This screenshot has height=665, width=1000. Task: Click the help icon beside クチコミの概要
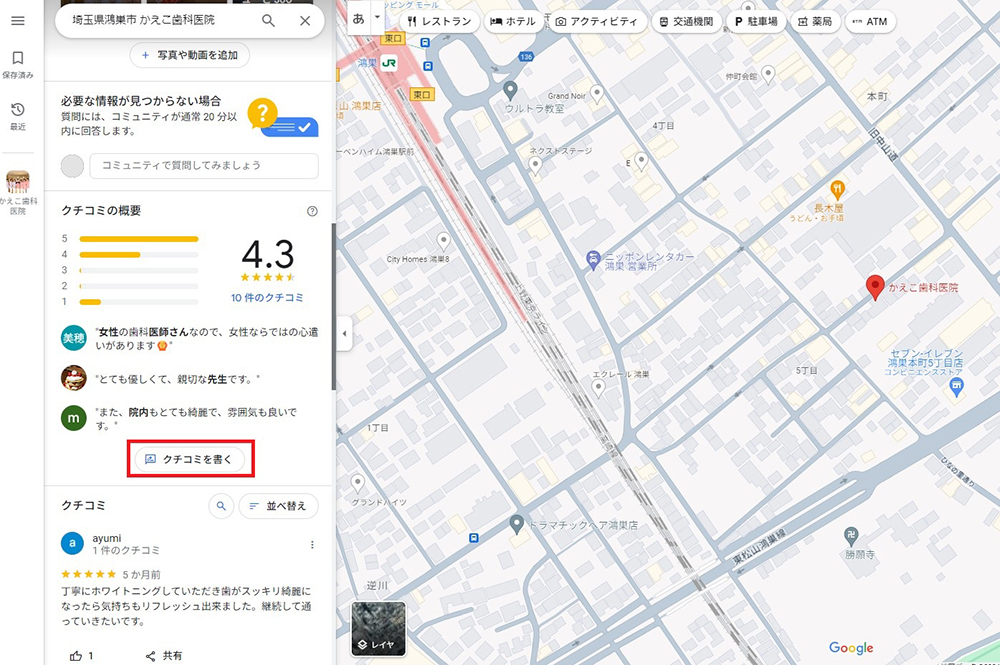[312, 211]
